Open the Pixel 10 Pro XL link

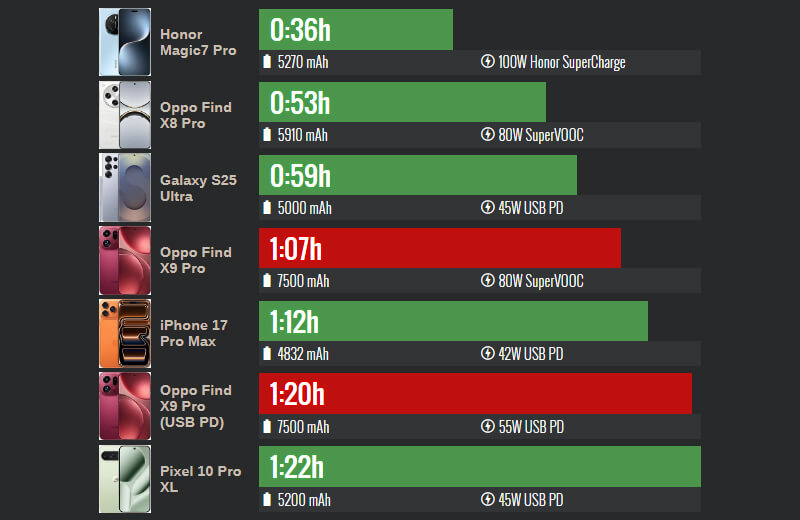click(200, 479)
